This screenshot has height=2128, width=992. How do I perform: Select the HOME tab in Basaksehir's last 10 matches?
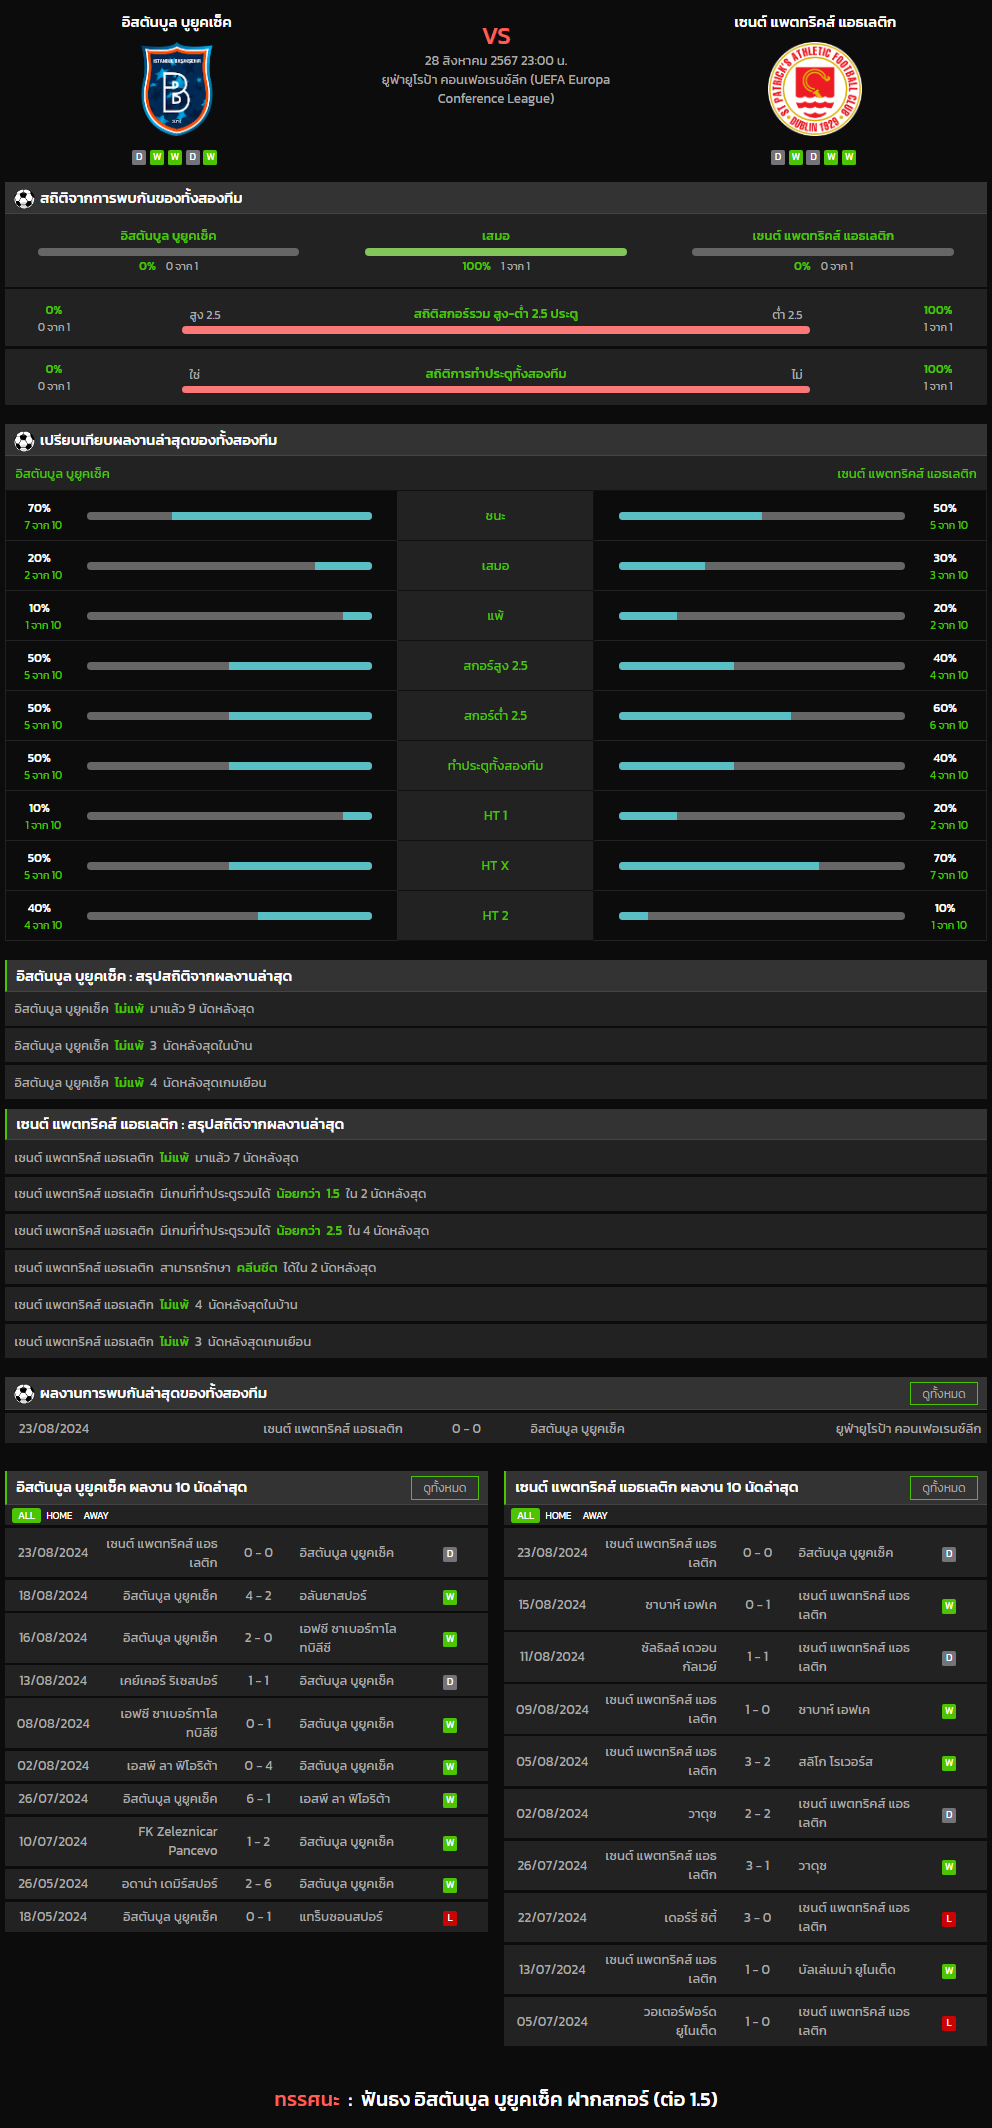click(x=59, y=1516)
